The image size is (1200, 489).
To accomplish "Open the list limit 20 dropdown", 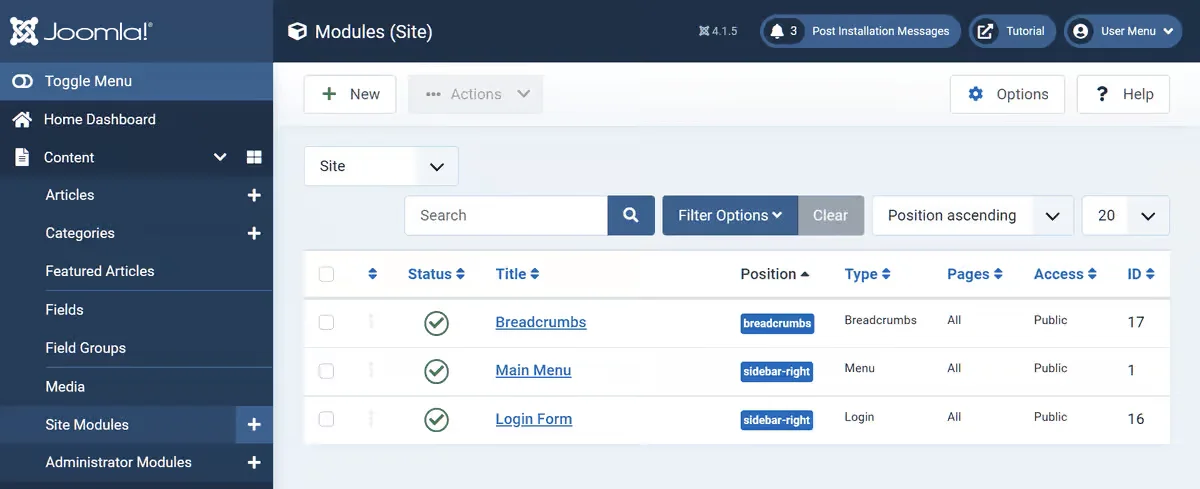I will (x=1126, y=215).
